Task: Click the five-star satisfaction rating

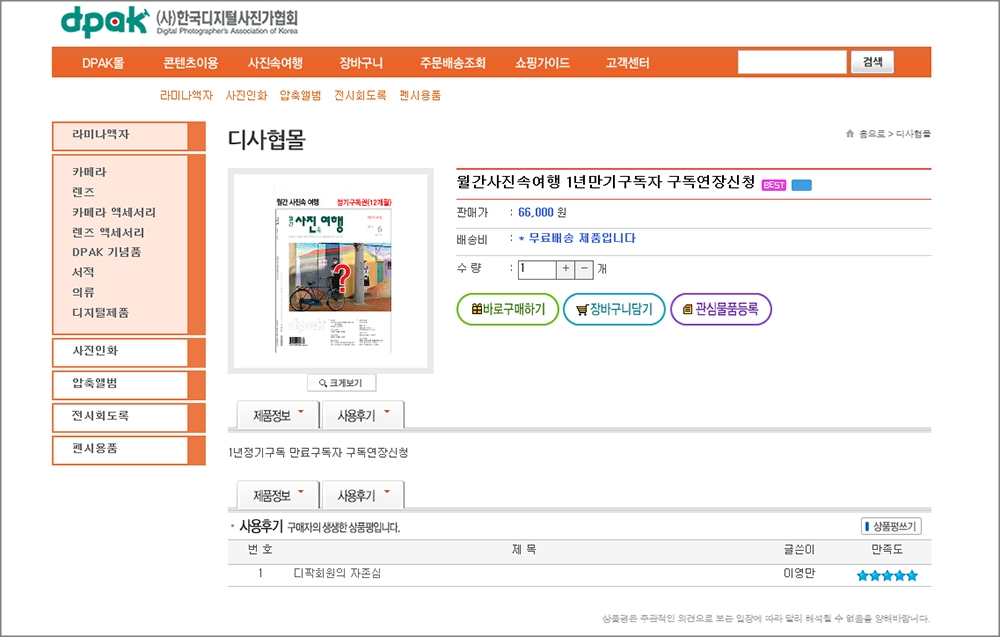Action: 886,574
